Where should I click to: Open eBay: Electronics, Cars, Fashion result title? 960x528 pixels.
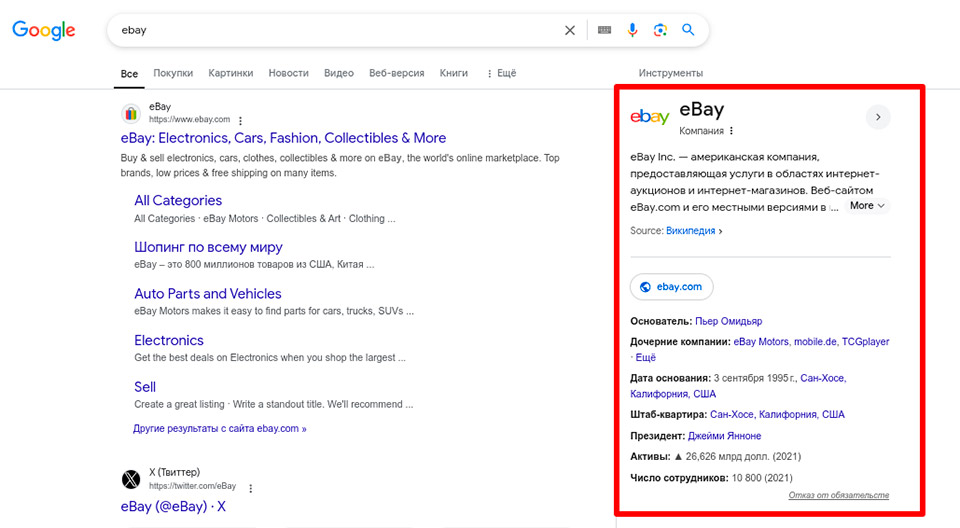[x=283, y=138]
